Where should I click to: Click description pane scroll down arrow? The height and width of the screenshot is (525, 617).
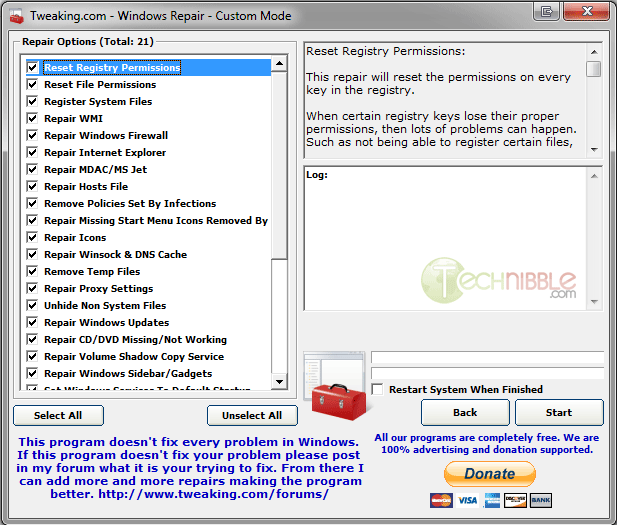pyautogui.click(x=594, y=150)
